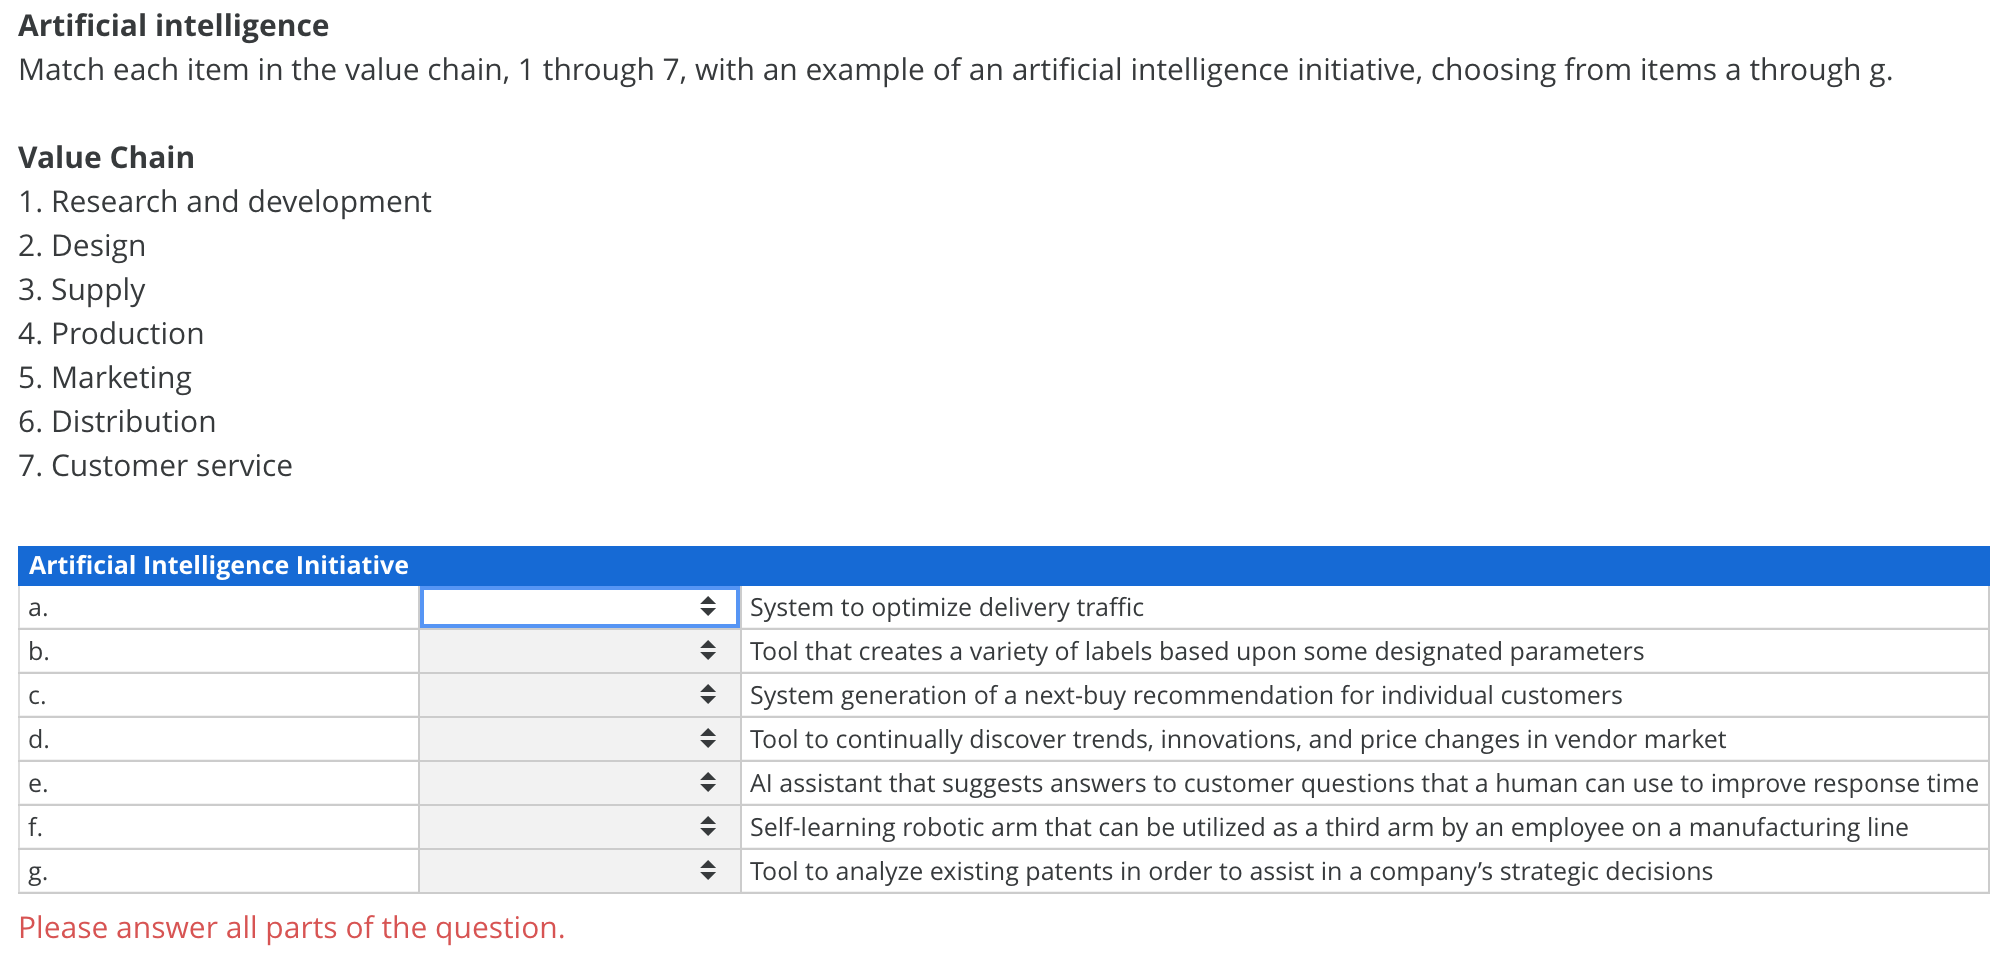The image size is (2002, 956).
Task: Select the "4. Production" value chain item
Action: tap(111, 333)
